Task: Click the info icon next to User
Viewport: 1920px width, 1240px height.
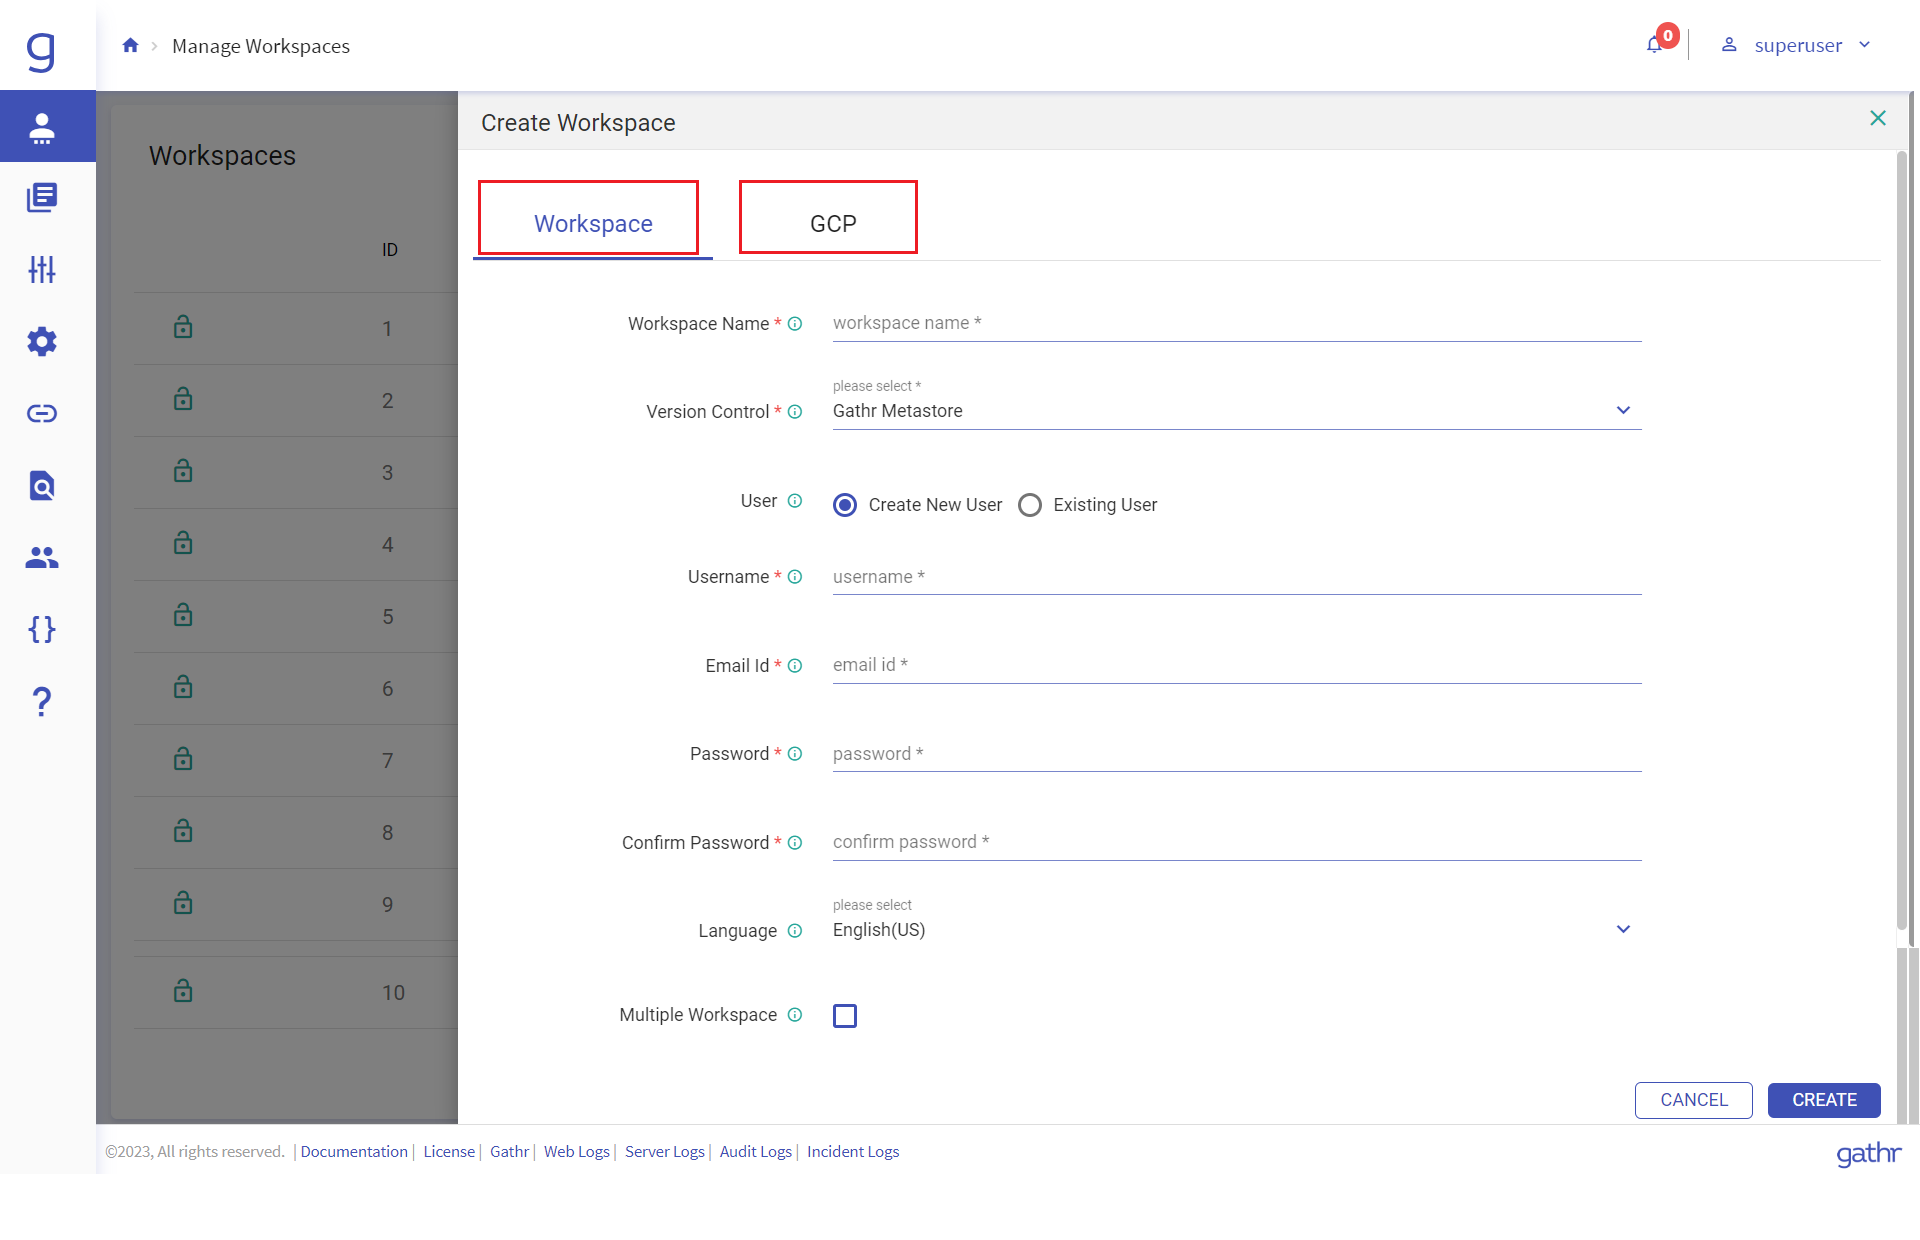Action: pyautogui.click(x=795, y=501)
